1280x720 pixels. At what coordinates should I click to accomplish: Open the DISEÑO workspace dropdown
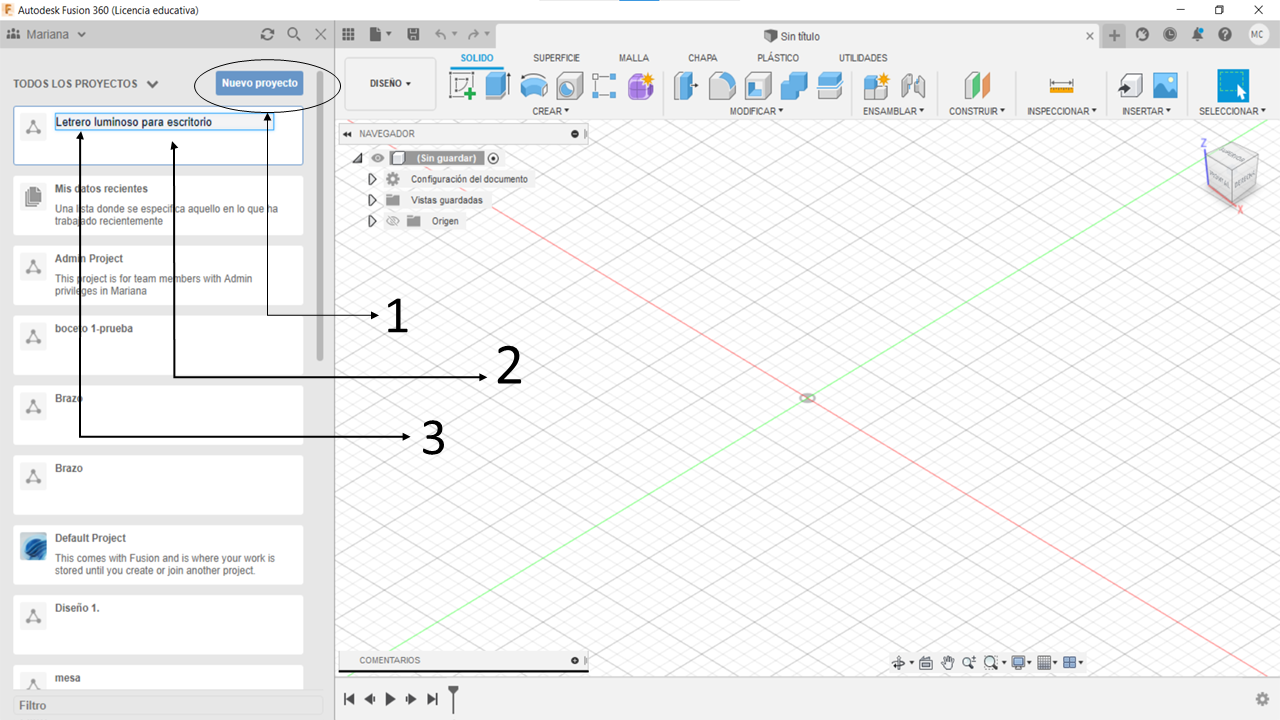tap(390, 83)
